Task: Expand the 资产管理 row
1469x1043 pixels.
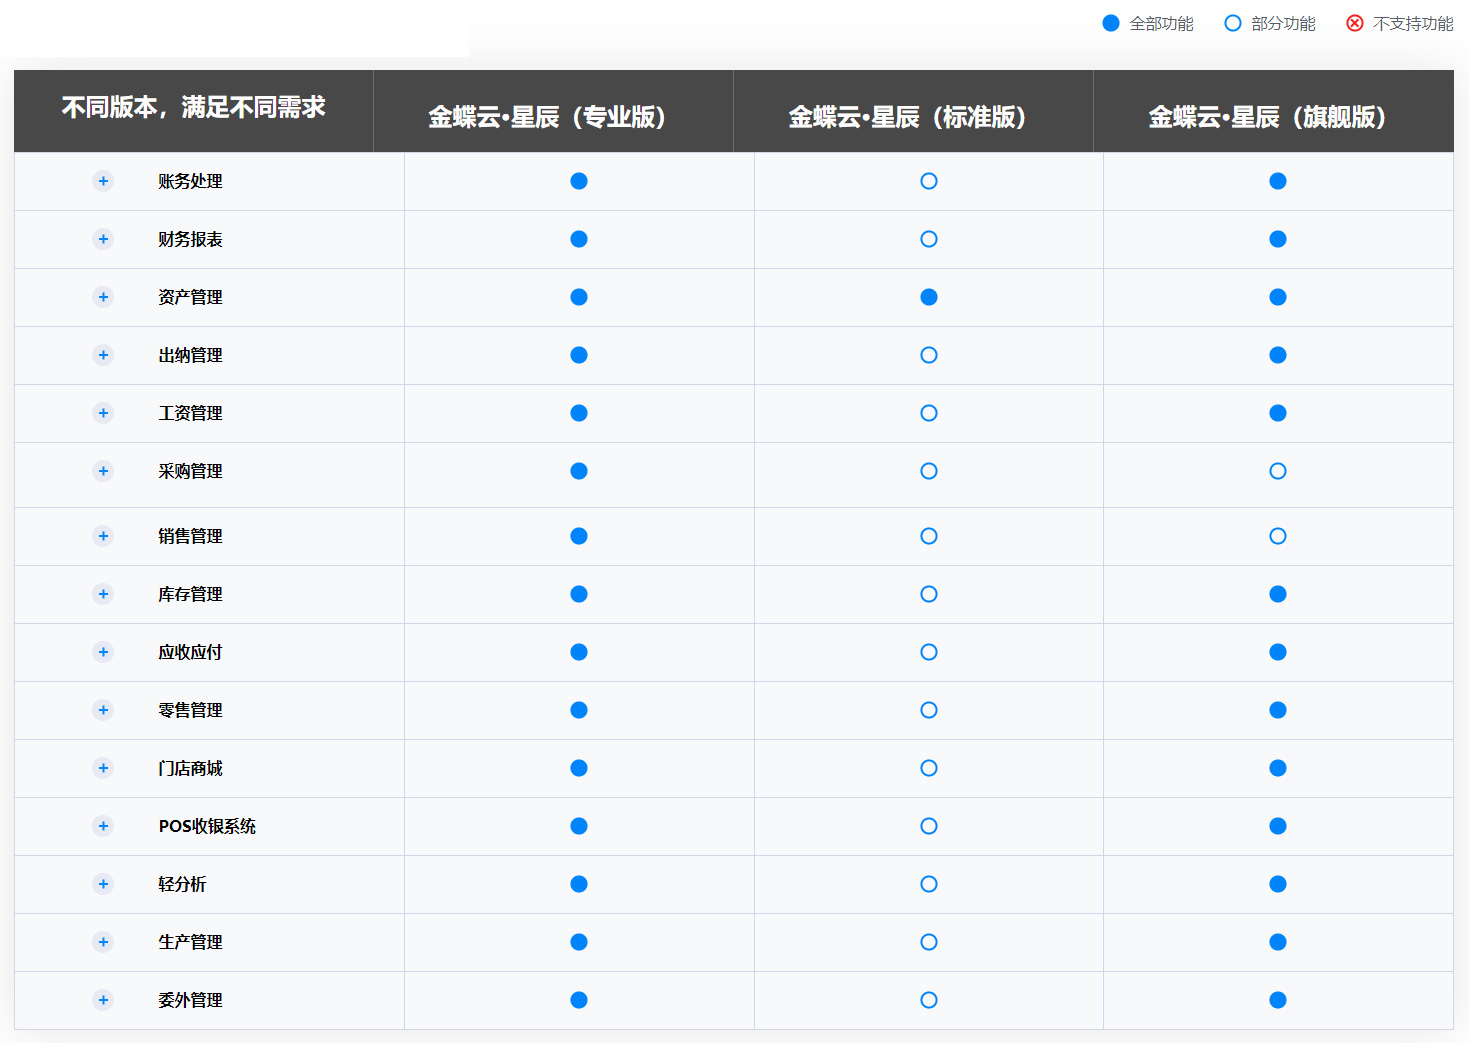Action: click(103, 297)
